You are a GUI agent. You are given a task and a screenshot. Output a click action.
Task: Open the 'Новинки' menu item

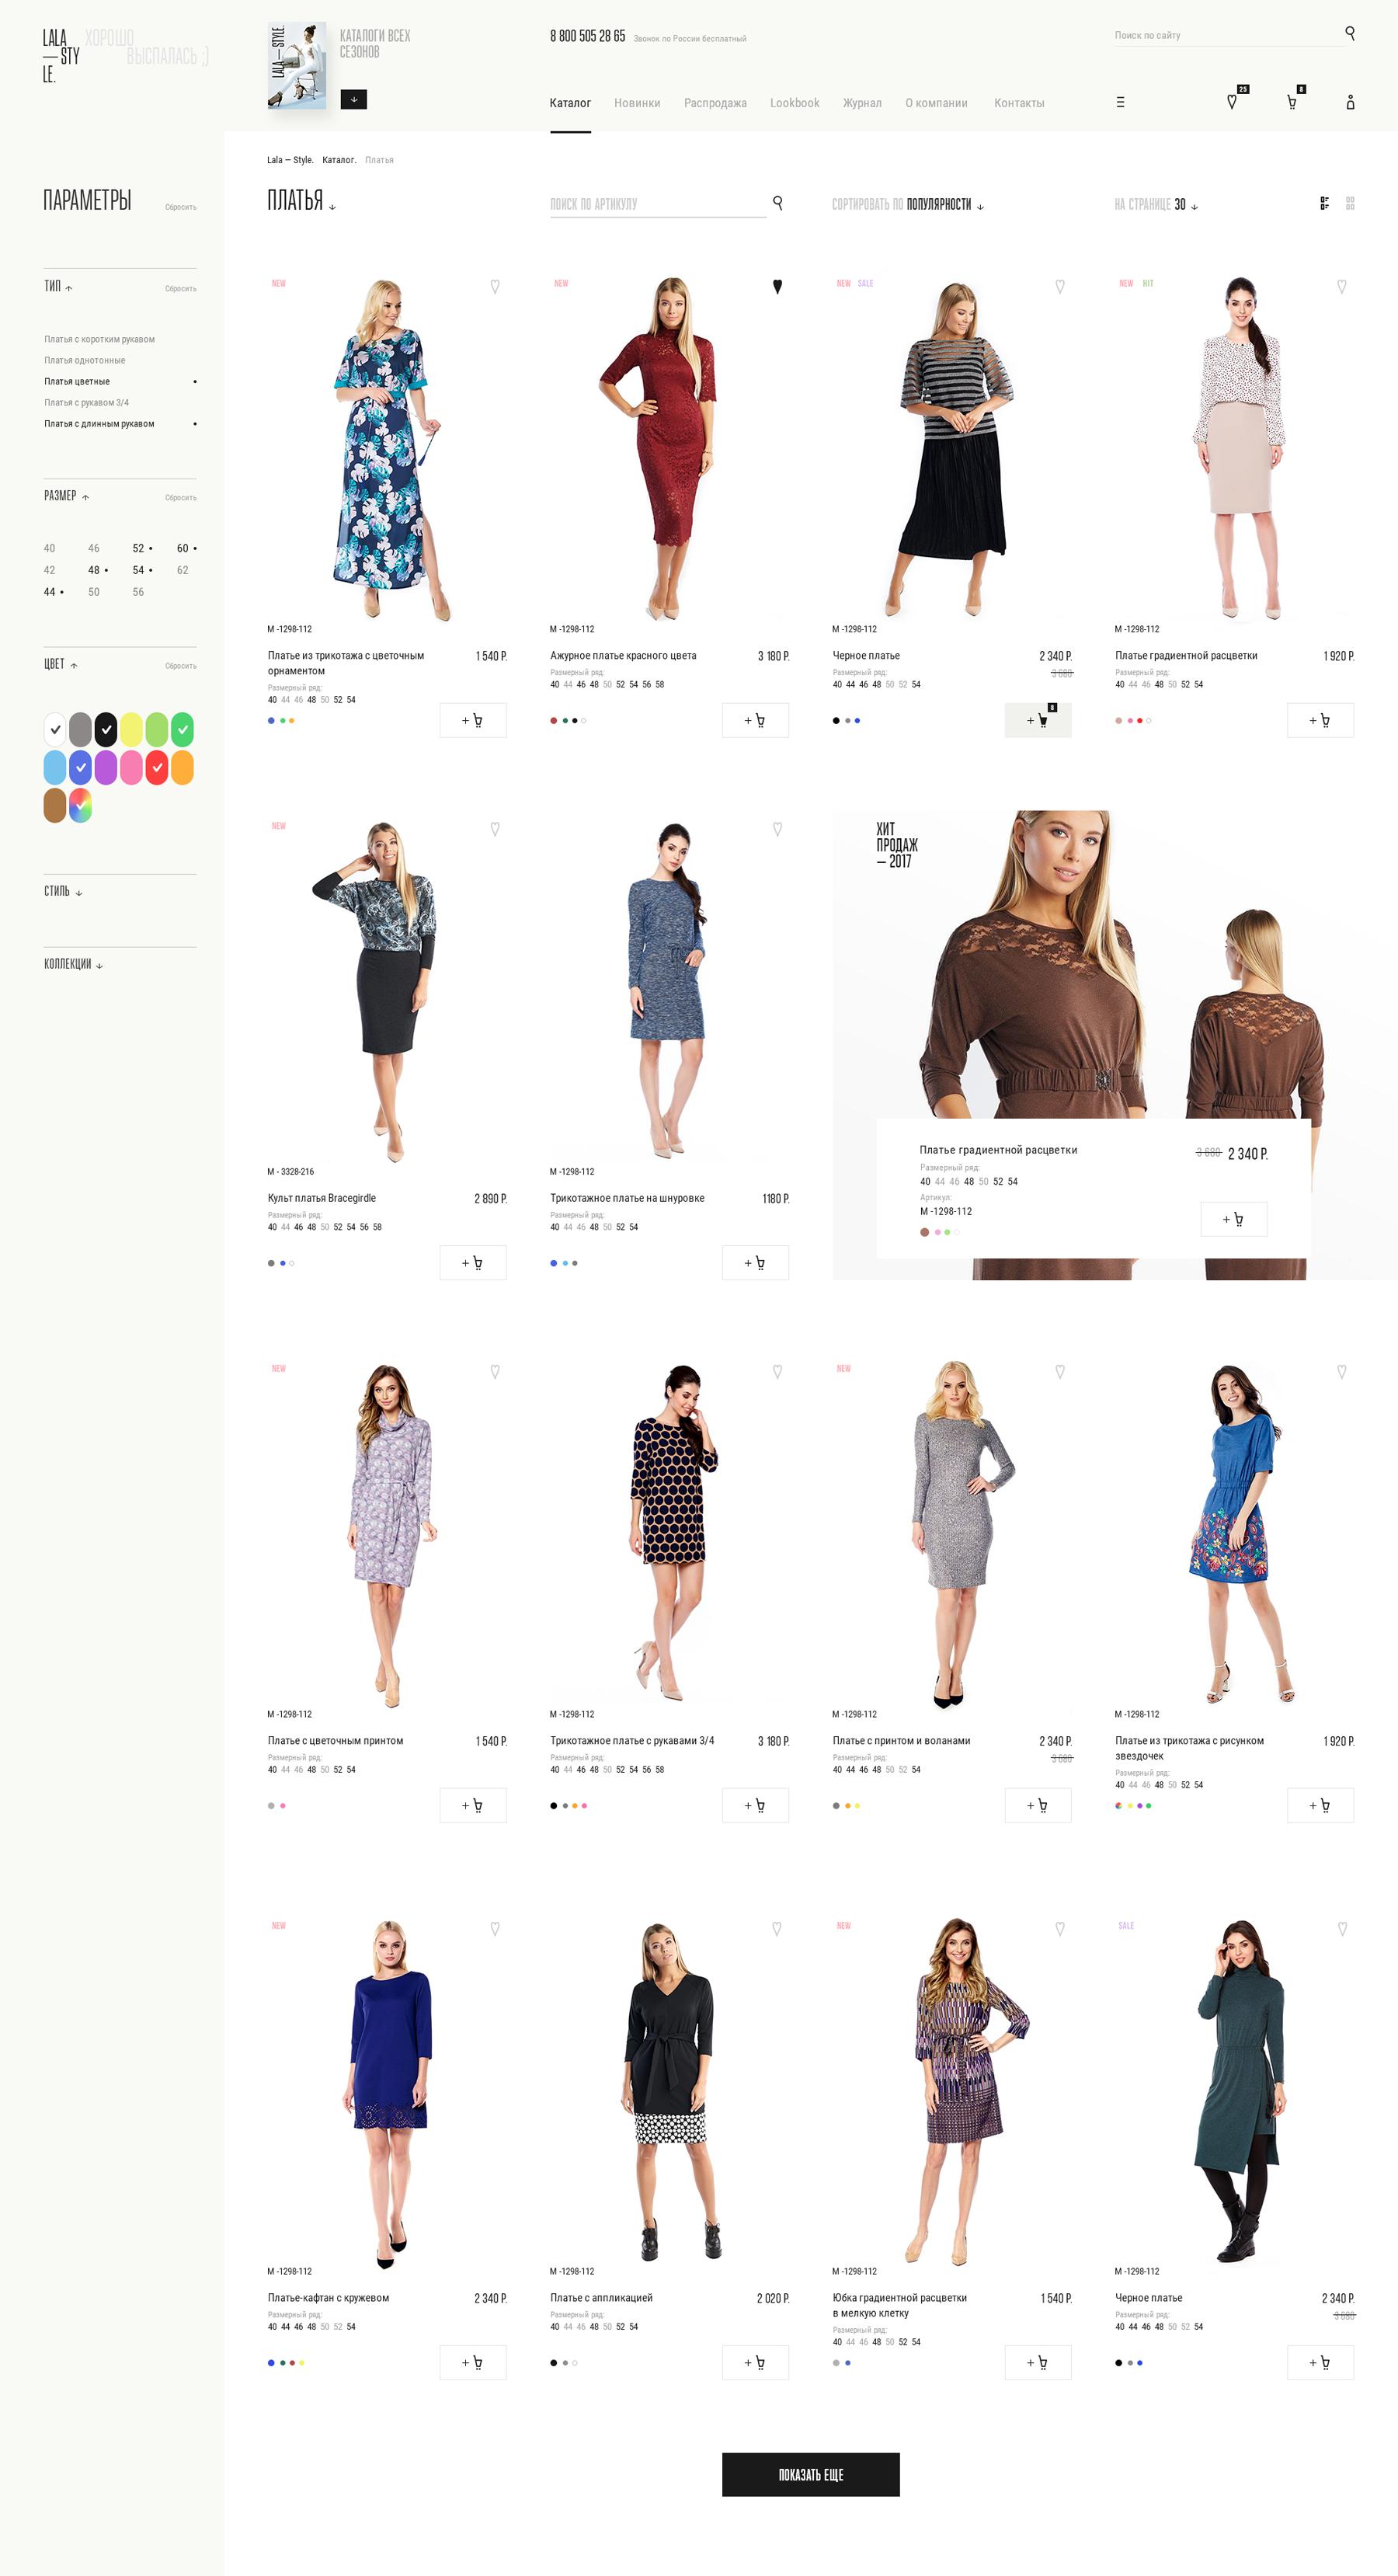click(636, 103)
